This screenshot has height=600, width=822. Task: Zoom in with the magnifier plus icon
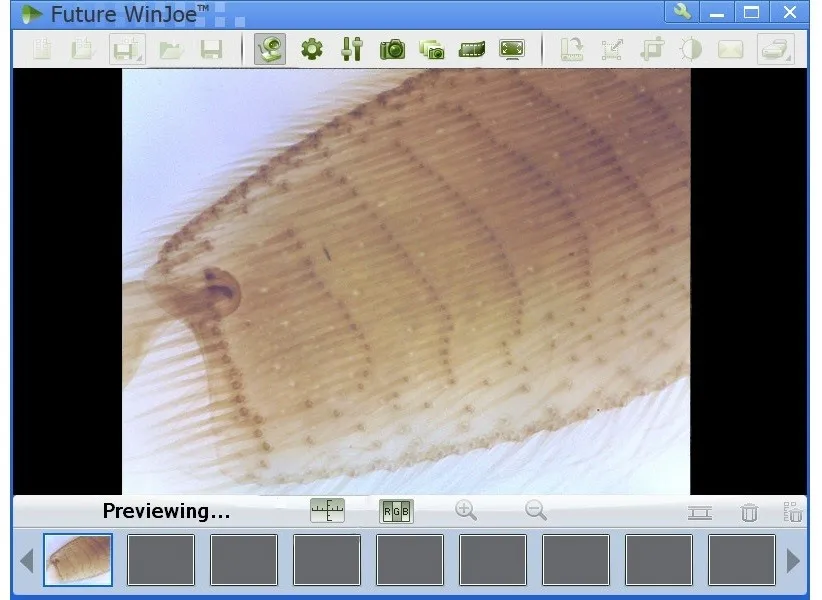pyautogui.click(x=465, y=511)
